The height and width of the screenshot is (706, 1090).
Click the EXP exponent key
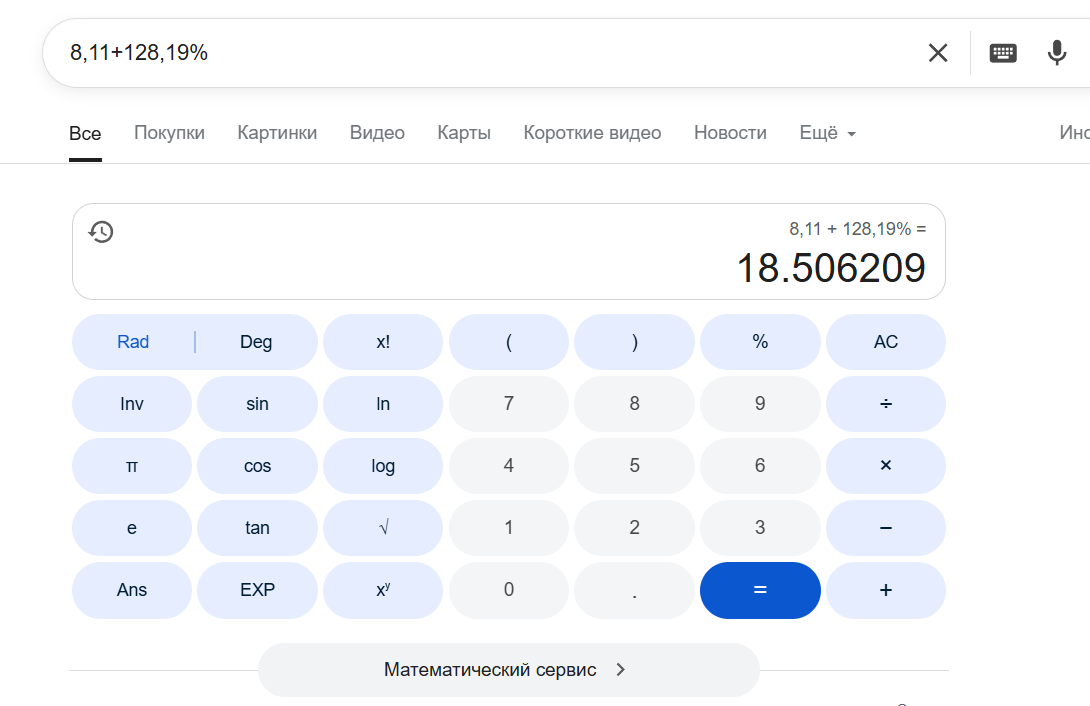(257, 590)
